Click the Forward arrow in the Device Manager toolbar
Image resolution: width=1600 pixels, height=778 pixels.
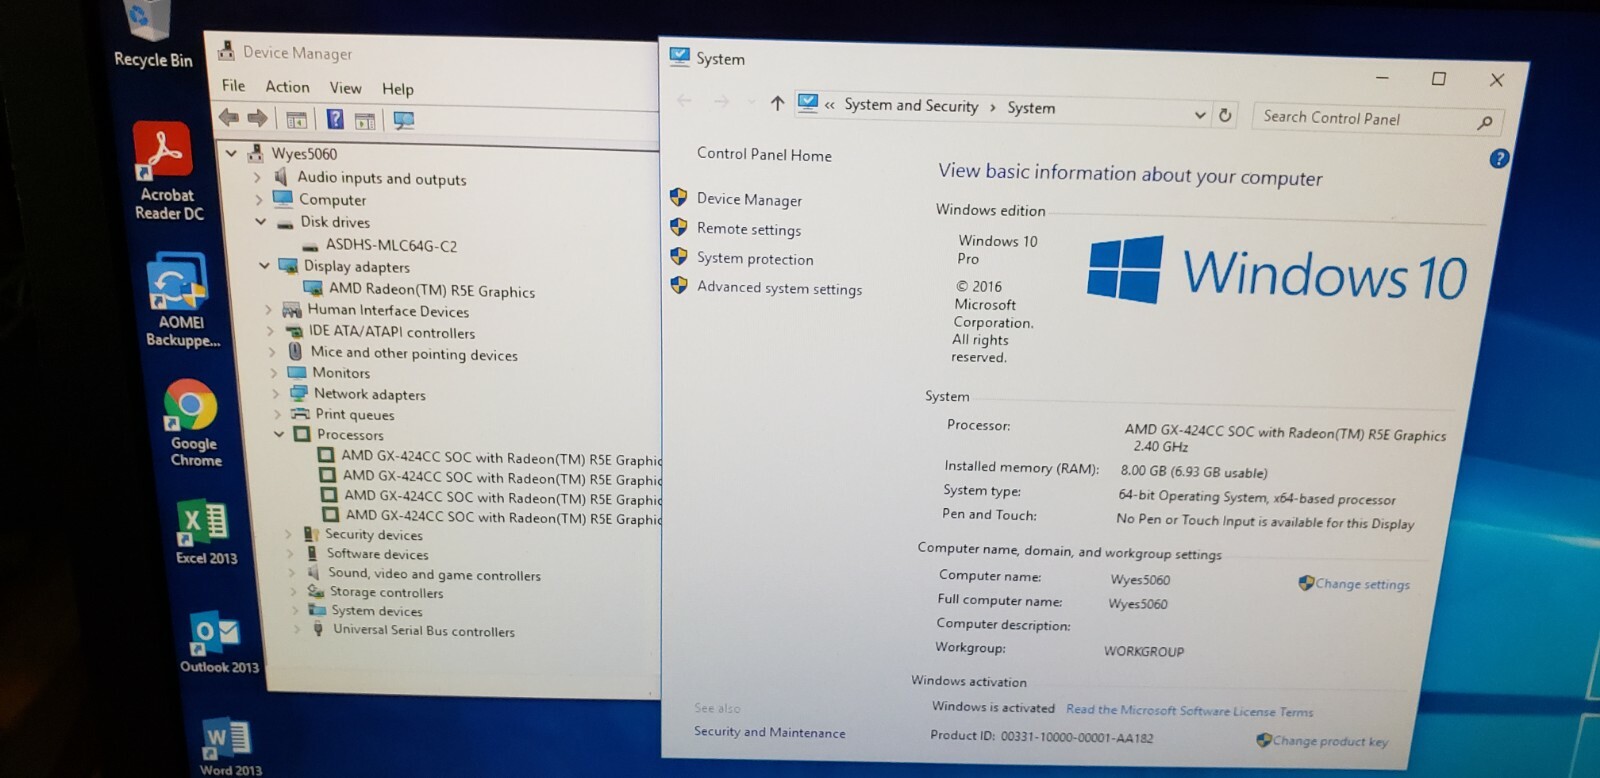pyautogui.click(x=258, y=118)
